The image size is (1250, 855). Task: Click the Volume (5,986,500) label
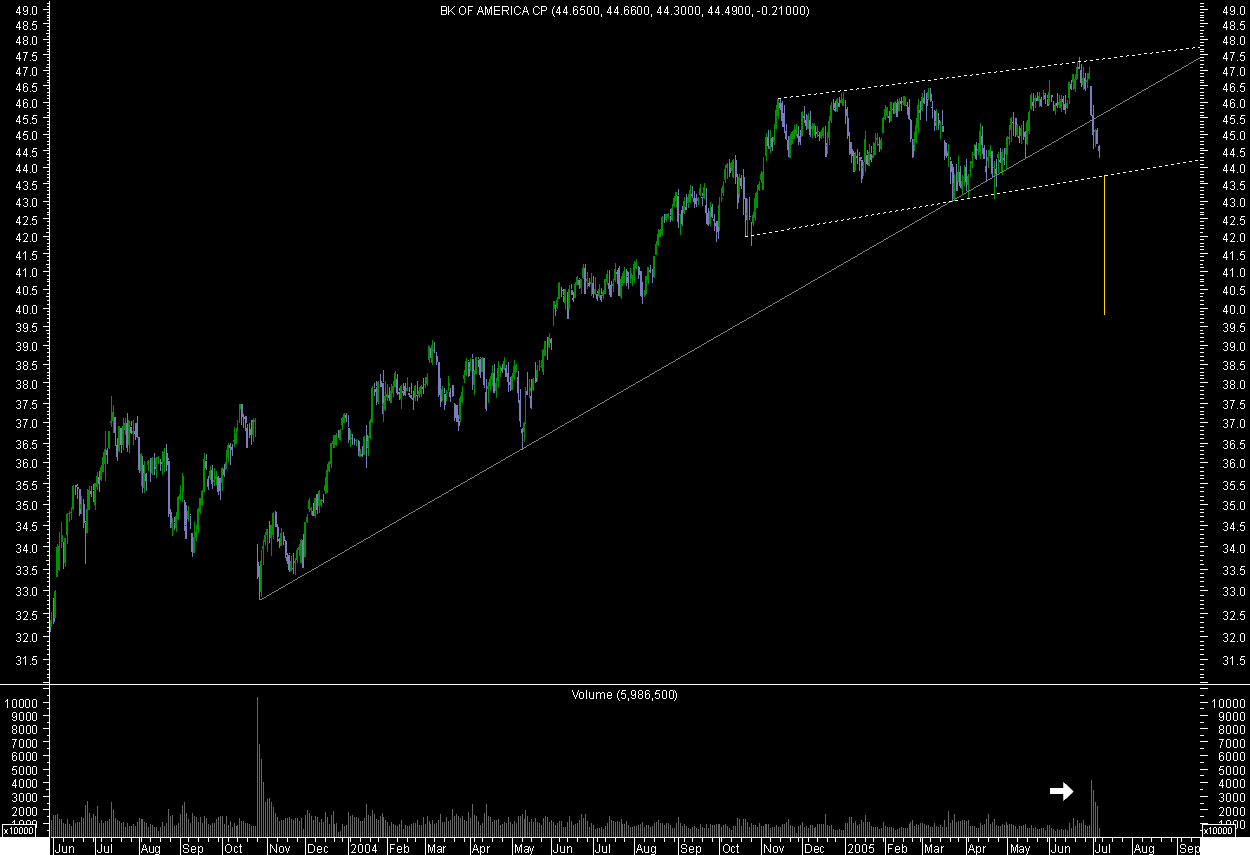point(624,694)
